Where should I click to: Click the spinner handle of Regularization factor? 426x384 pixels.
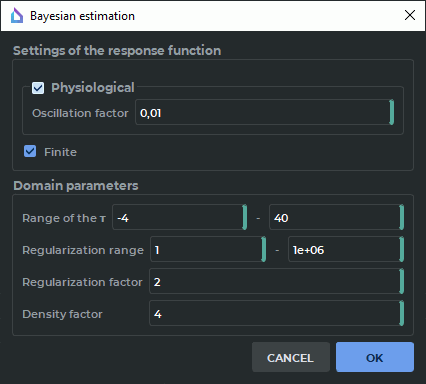point(402,281)
